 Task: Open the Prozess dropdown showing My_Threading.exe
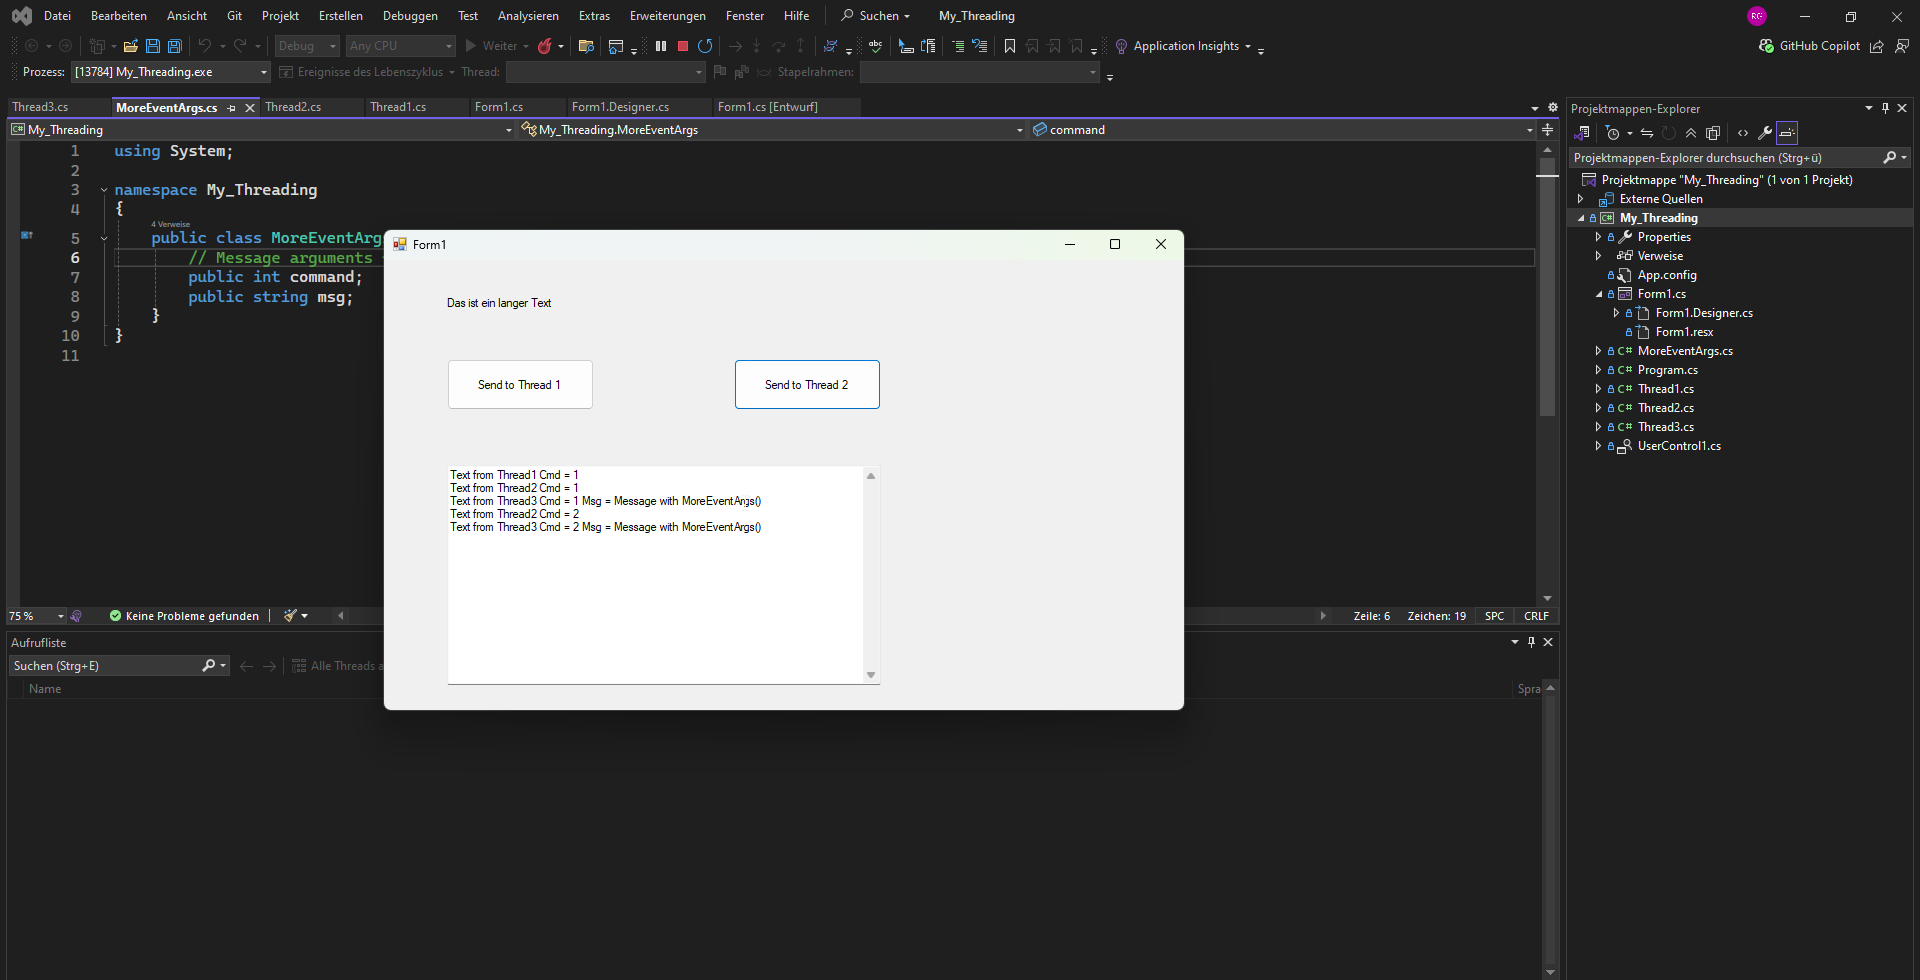(x=264, y=72)
